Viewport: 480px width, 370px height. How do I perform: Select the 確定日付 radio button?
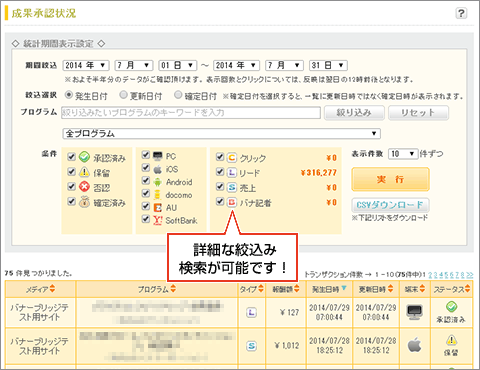178,95
